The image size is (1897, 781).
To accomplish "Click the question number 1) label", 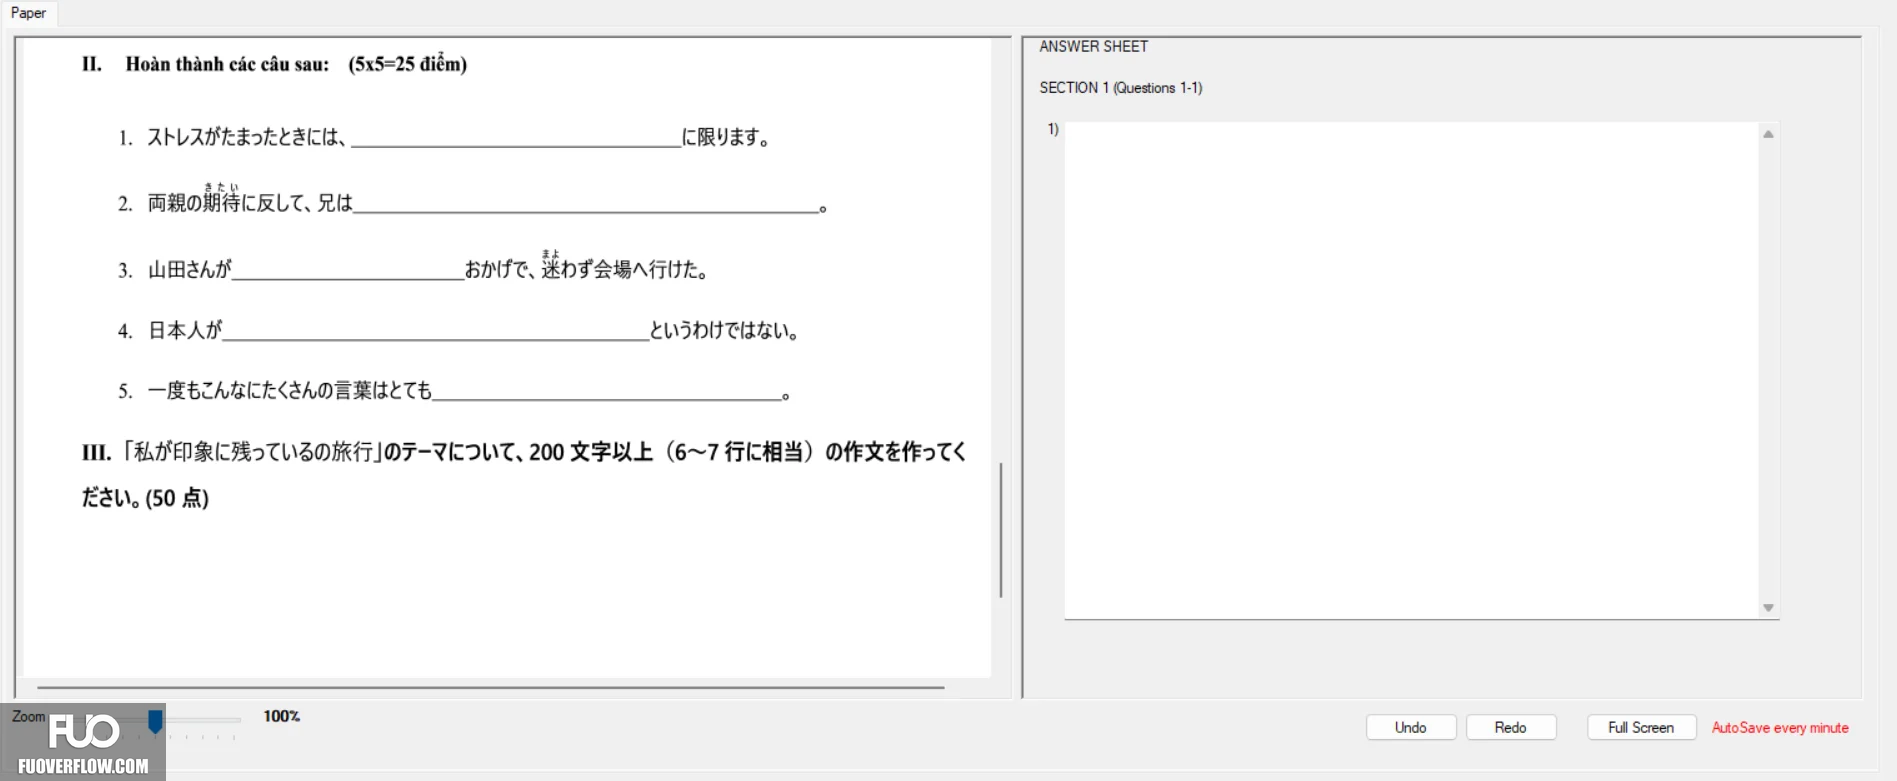I will point(1053,129).
